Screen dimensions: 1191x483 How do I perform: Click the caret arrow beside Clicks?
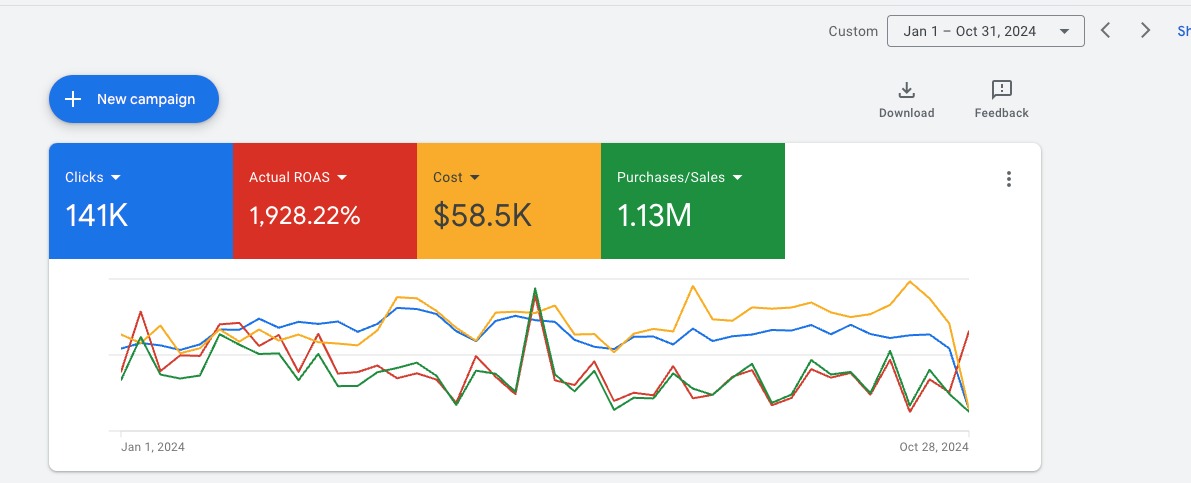pyautogui.click(x=116, y=177)
